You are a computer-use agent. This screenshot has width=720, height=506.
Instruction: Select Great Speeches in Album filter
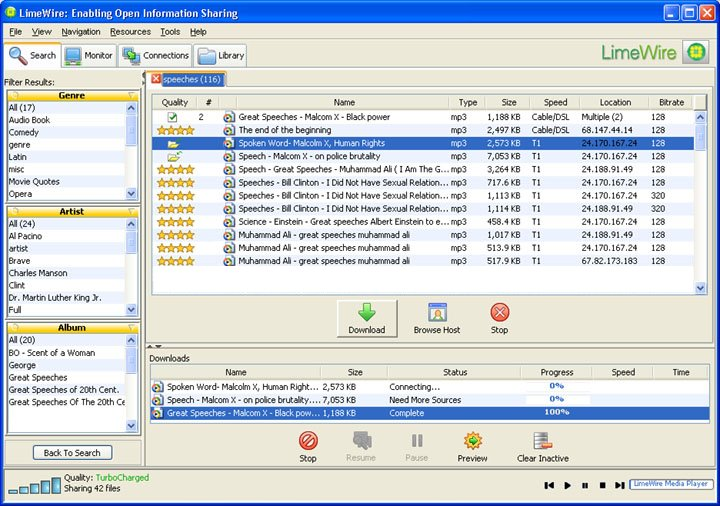[38, 378]
